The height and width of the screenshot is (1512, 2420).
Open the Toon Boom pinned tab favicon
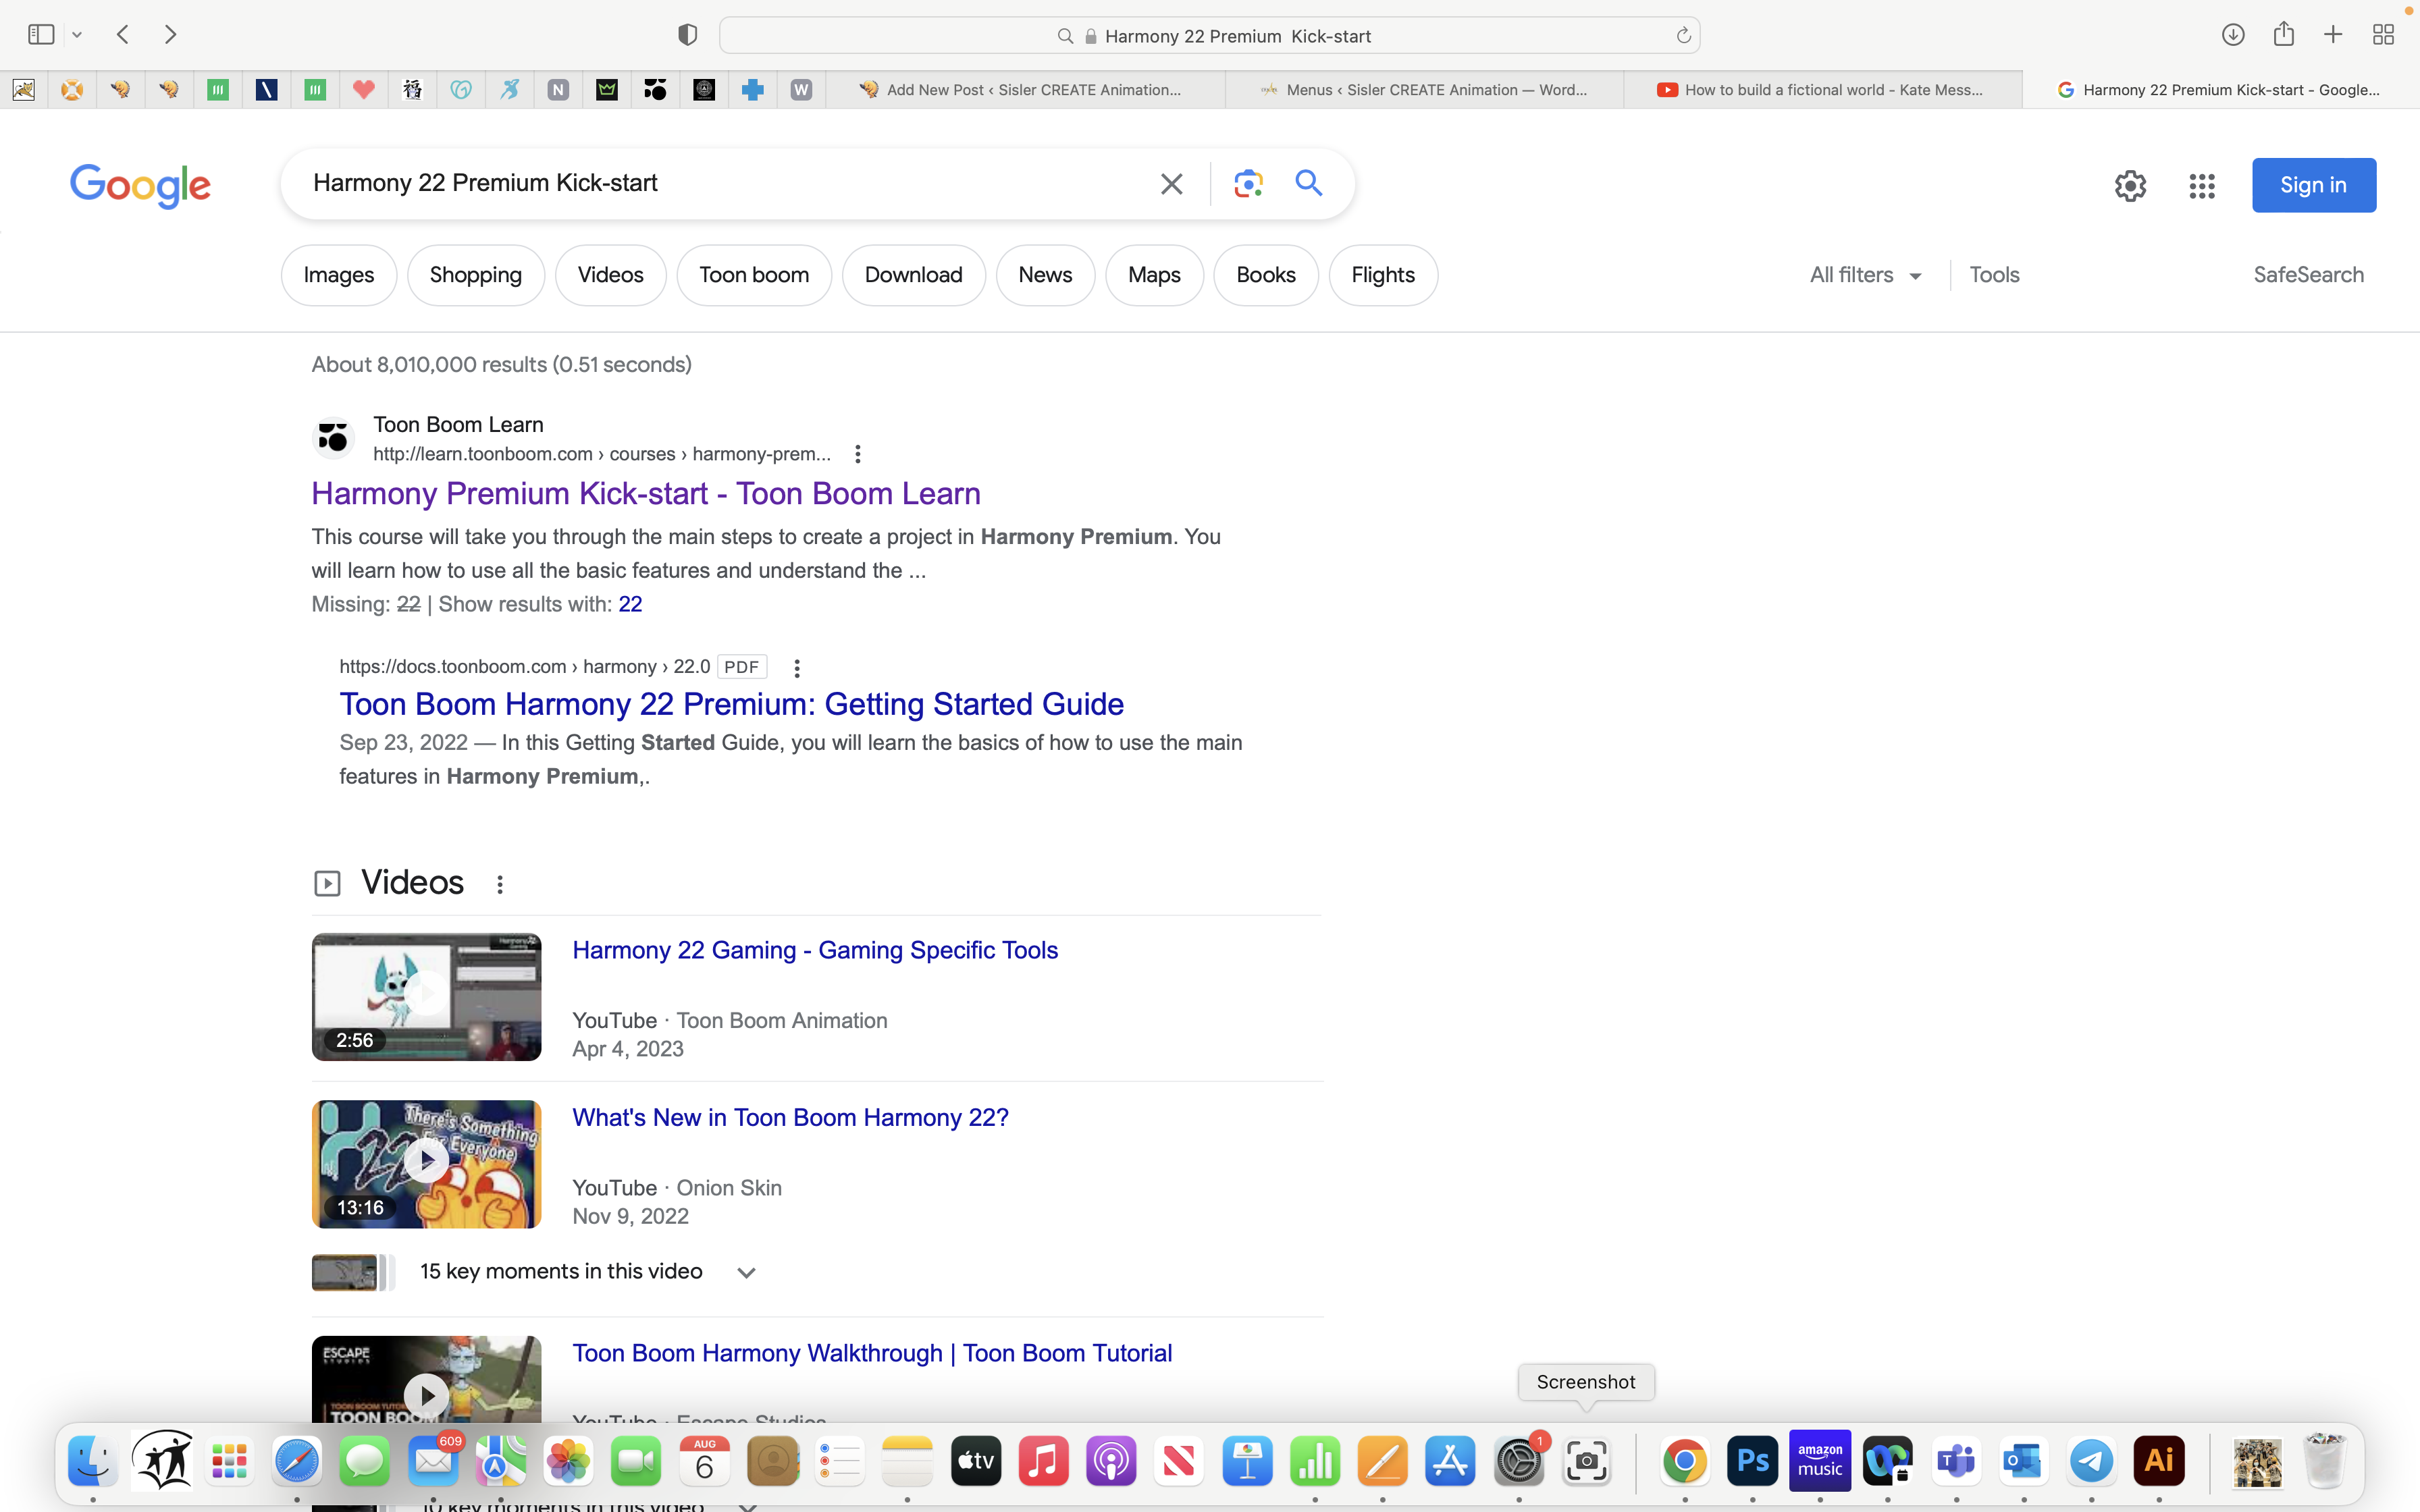tap(655, 90)
